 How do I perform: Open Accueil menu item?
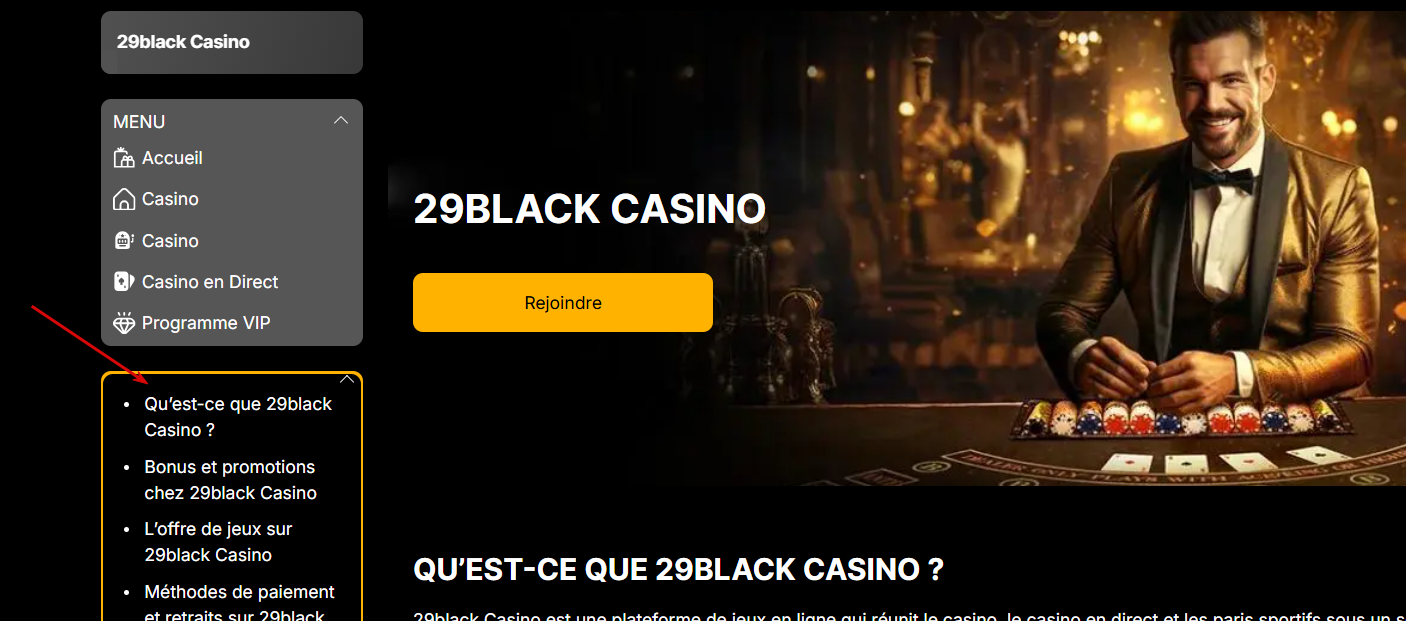(x=172, y=158)
